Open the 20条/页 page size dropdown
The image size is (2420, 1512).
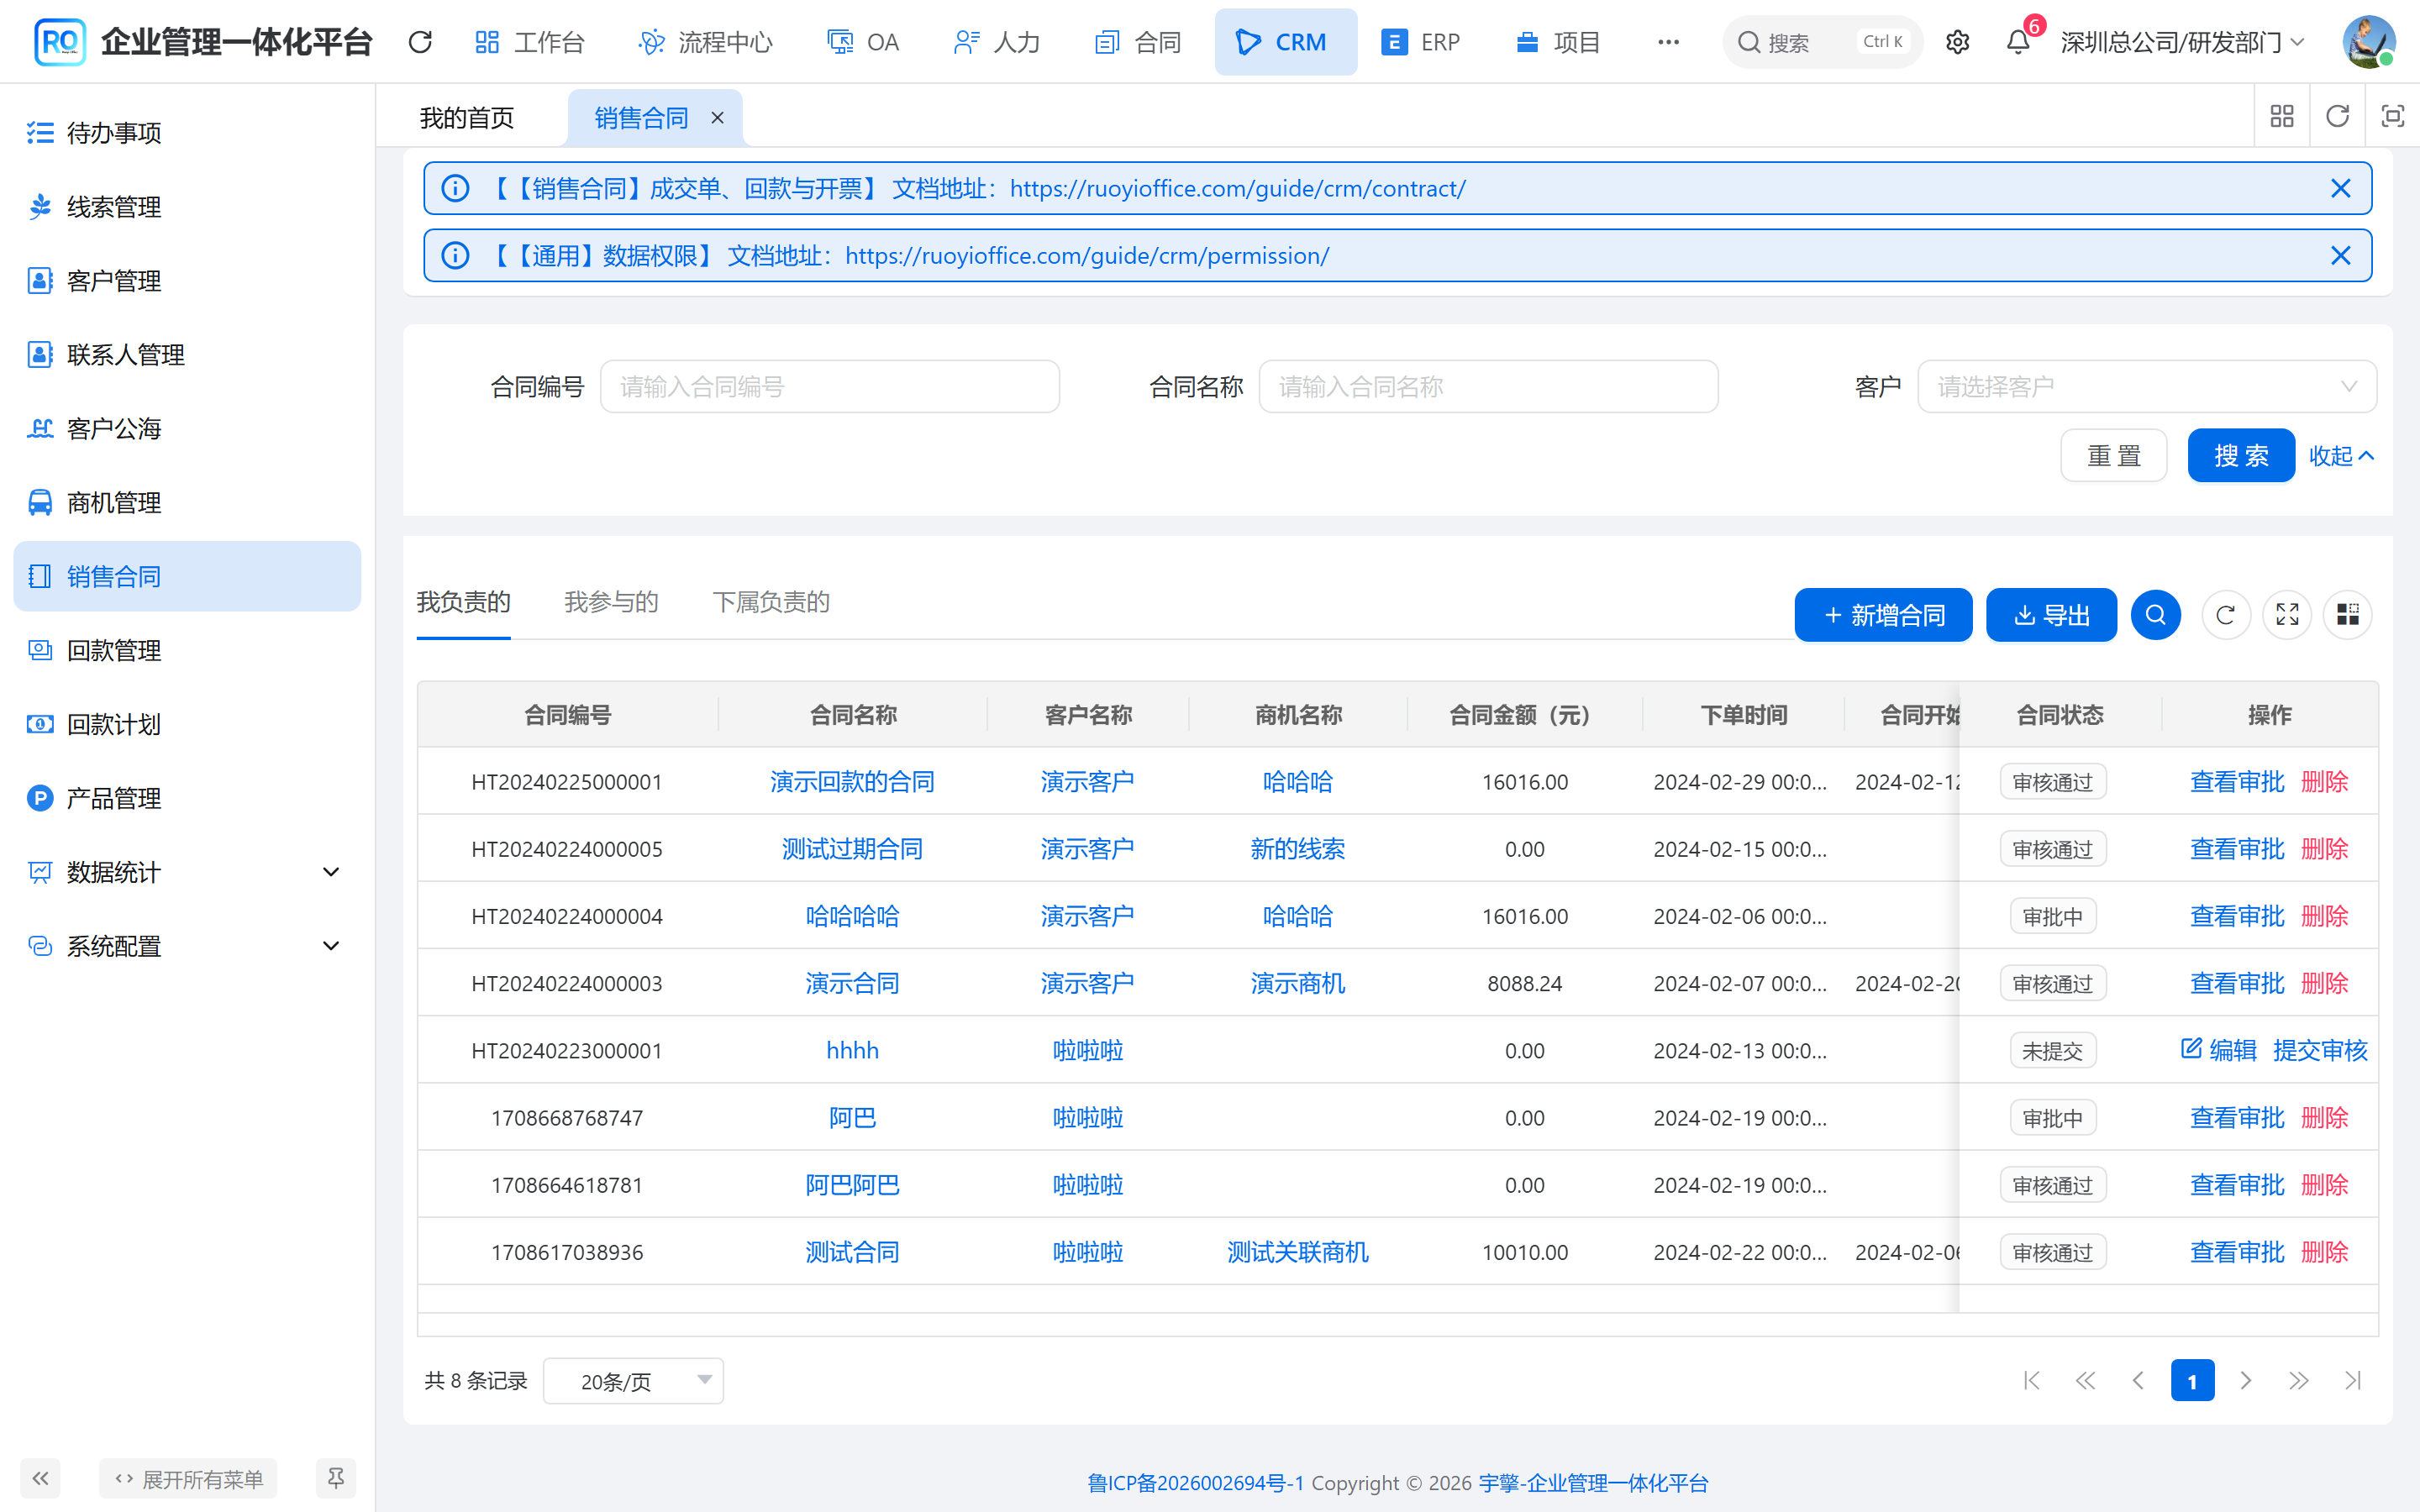coord(633,1381)
